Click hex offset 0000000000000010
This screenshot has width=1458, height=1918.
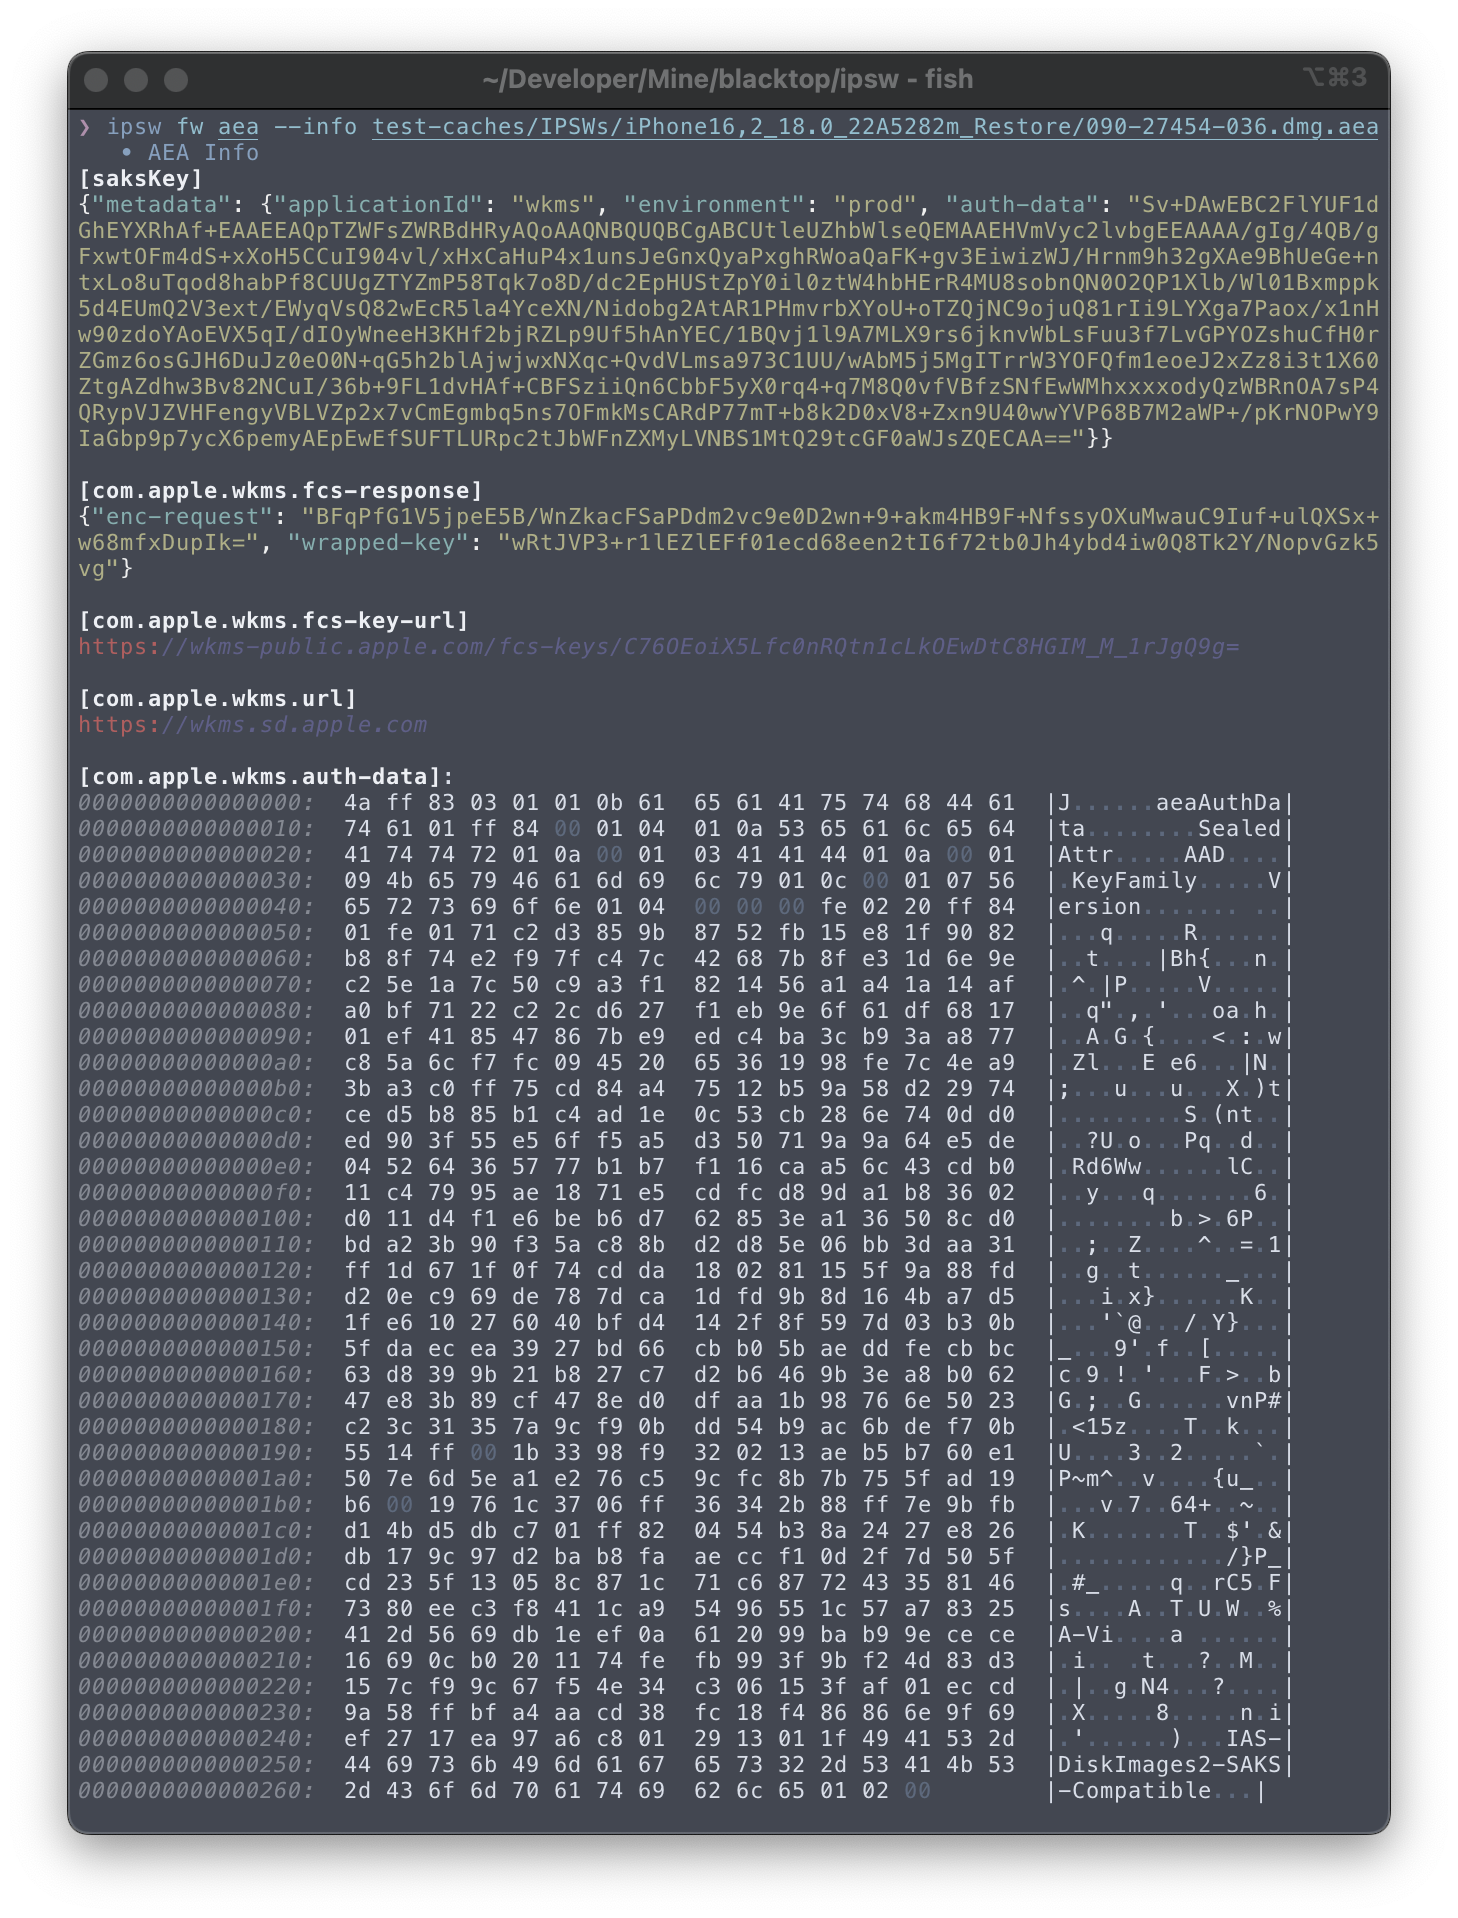pos(196,829)
